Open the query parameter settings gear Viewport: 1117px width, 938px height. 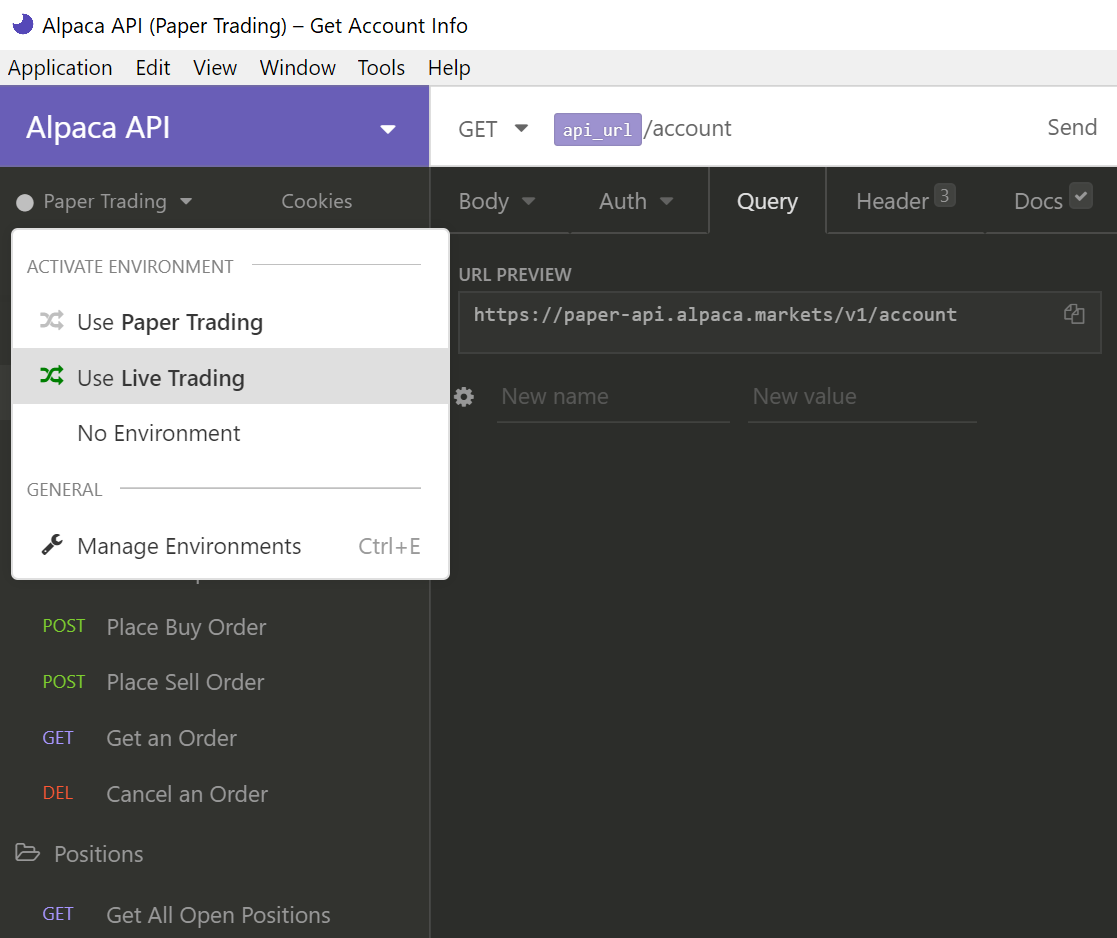(x=464, y=397)
